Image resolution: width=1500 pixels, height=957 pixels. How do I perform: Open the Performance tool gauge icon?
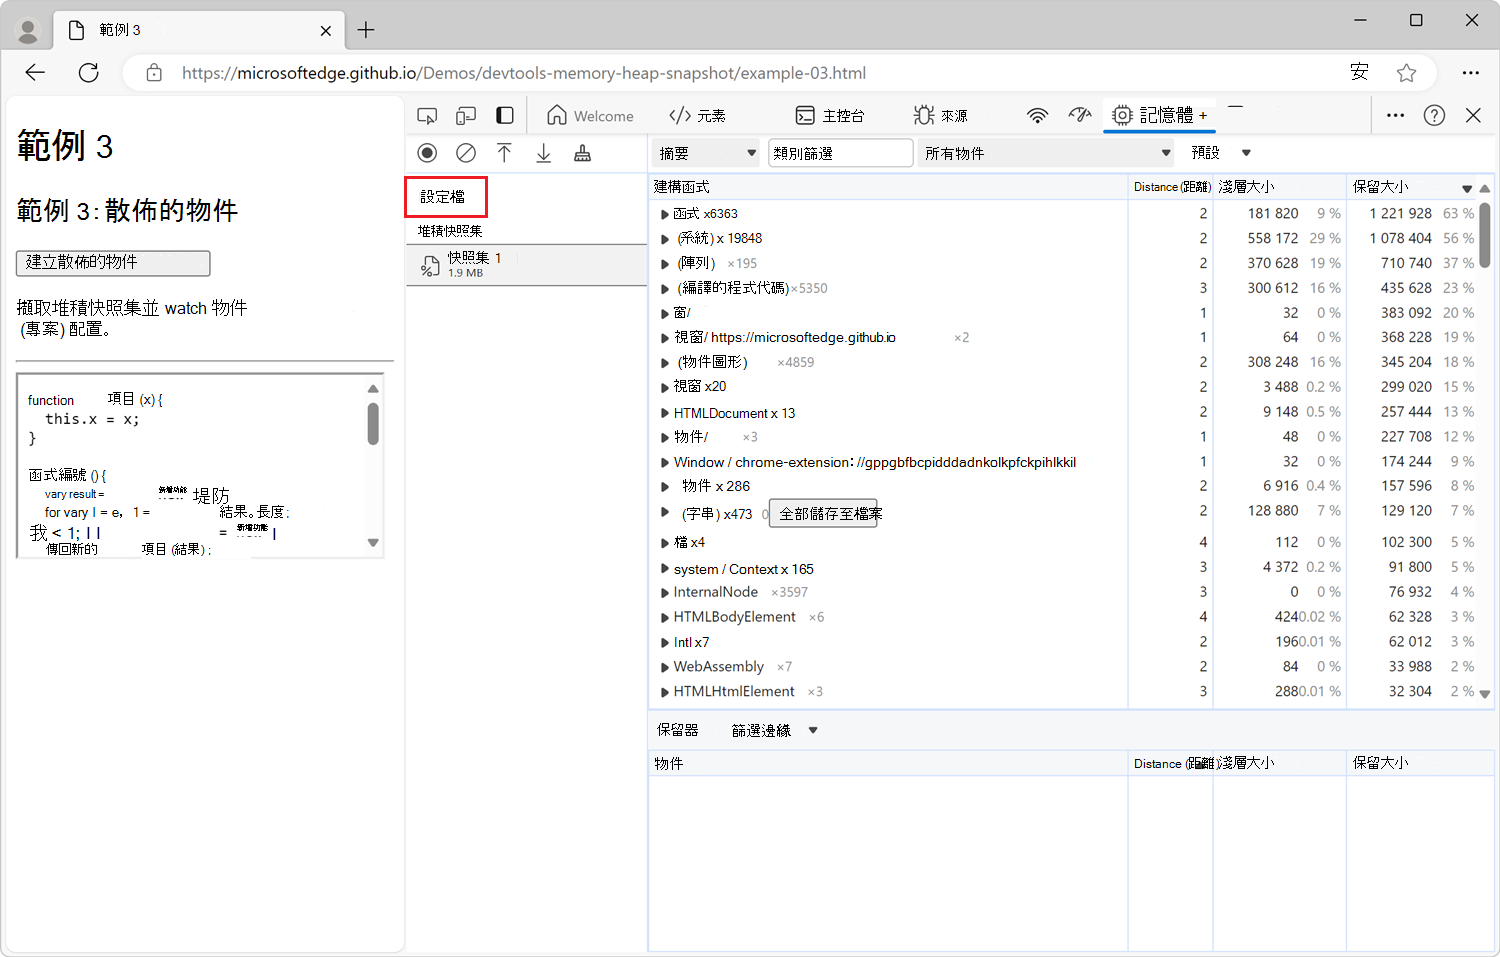(x=1079, y=116)
